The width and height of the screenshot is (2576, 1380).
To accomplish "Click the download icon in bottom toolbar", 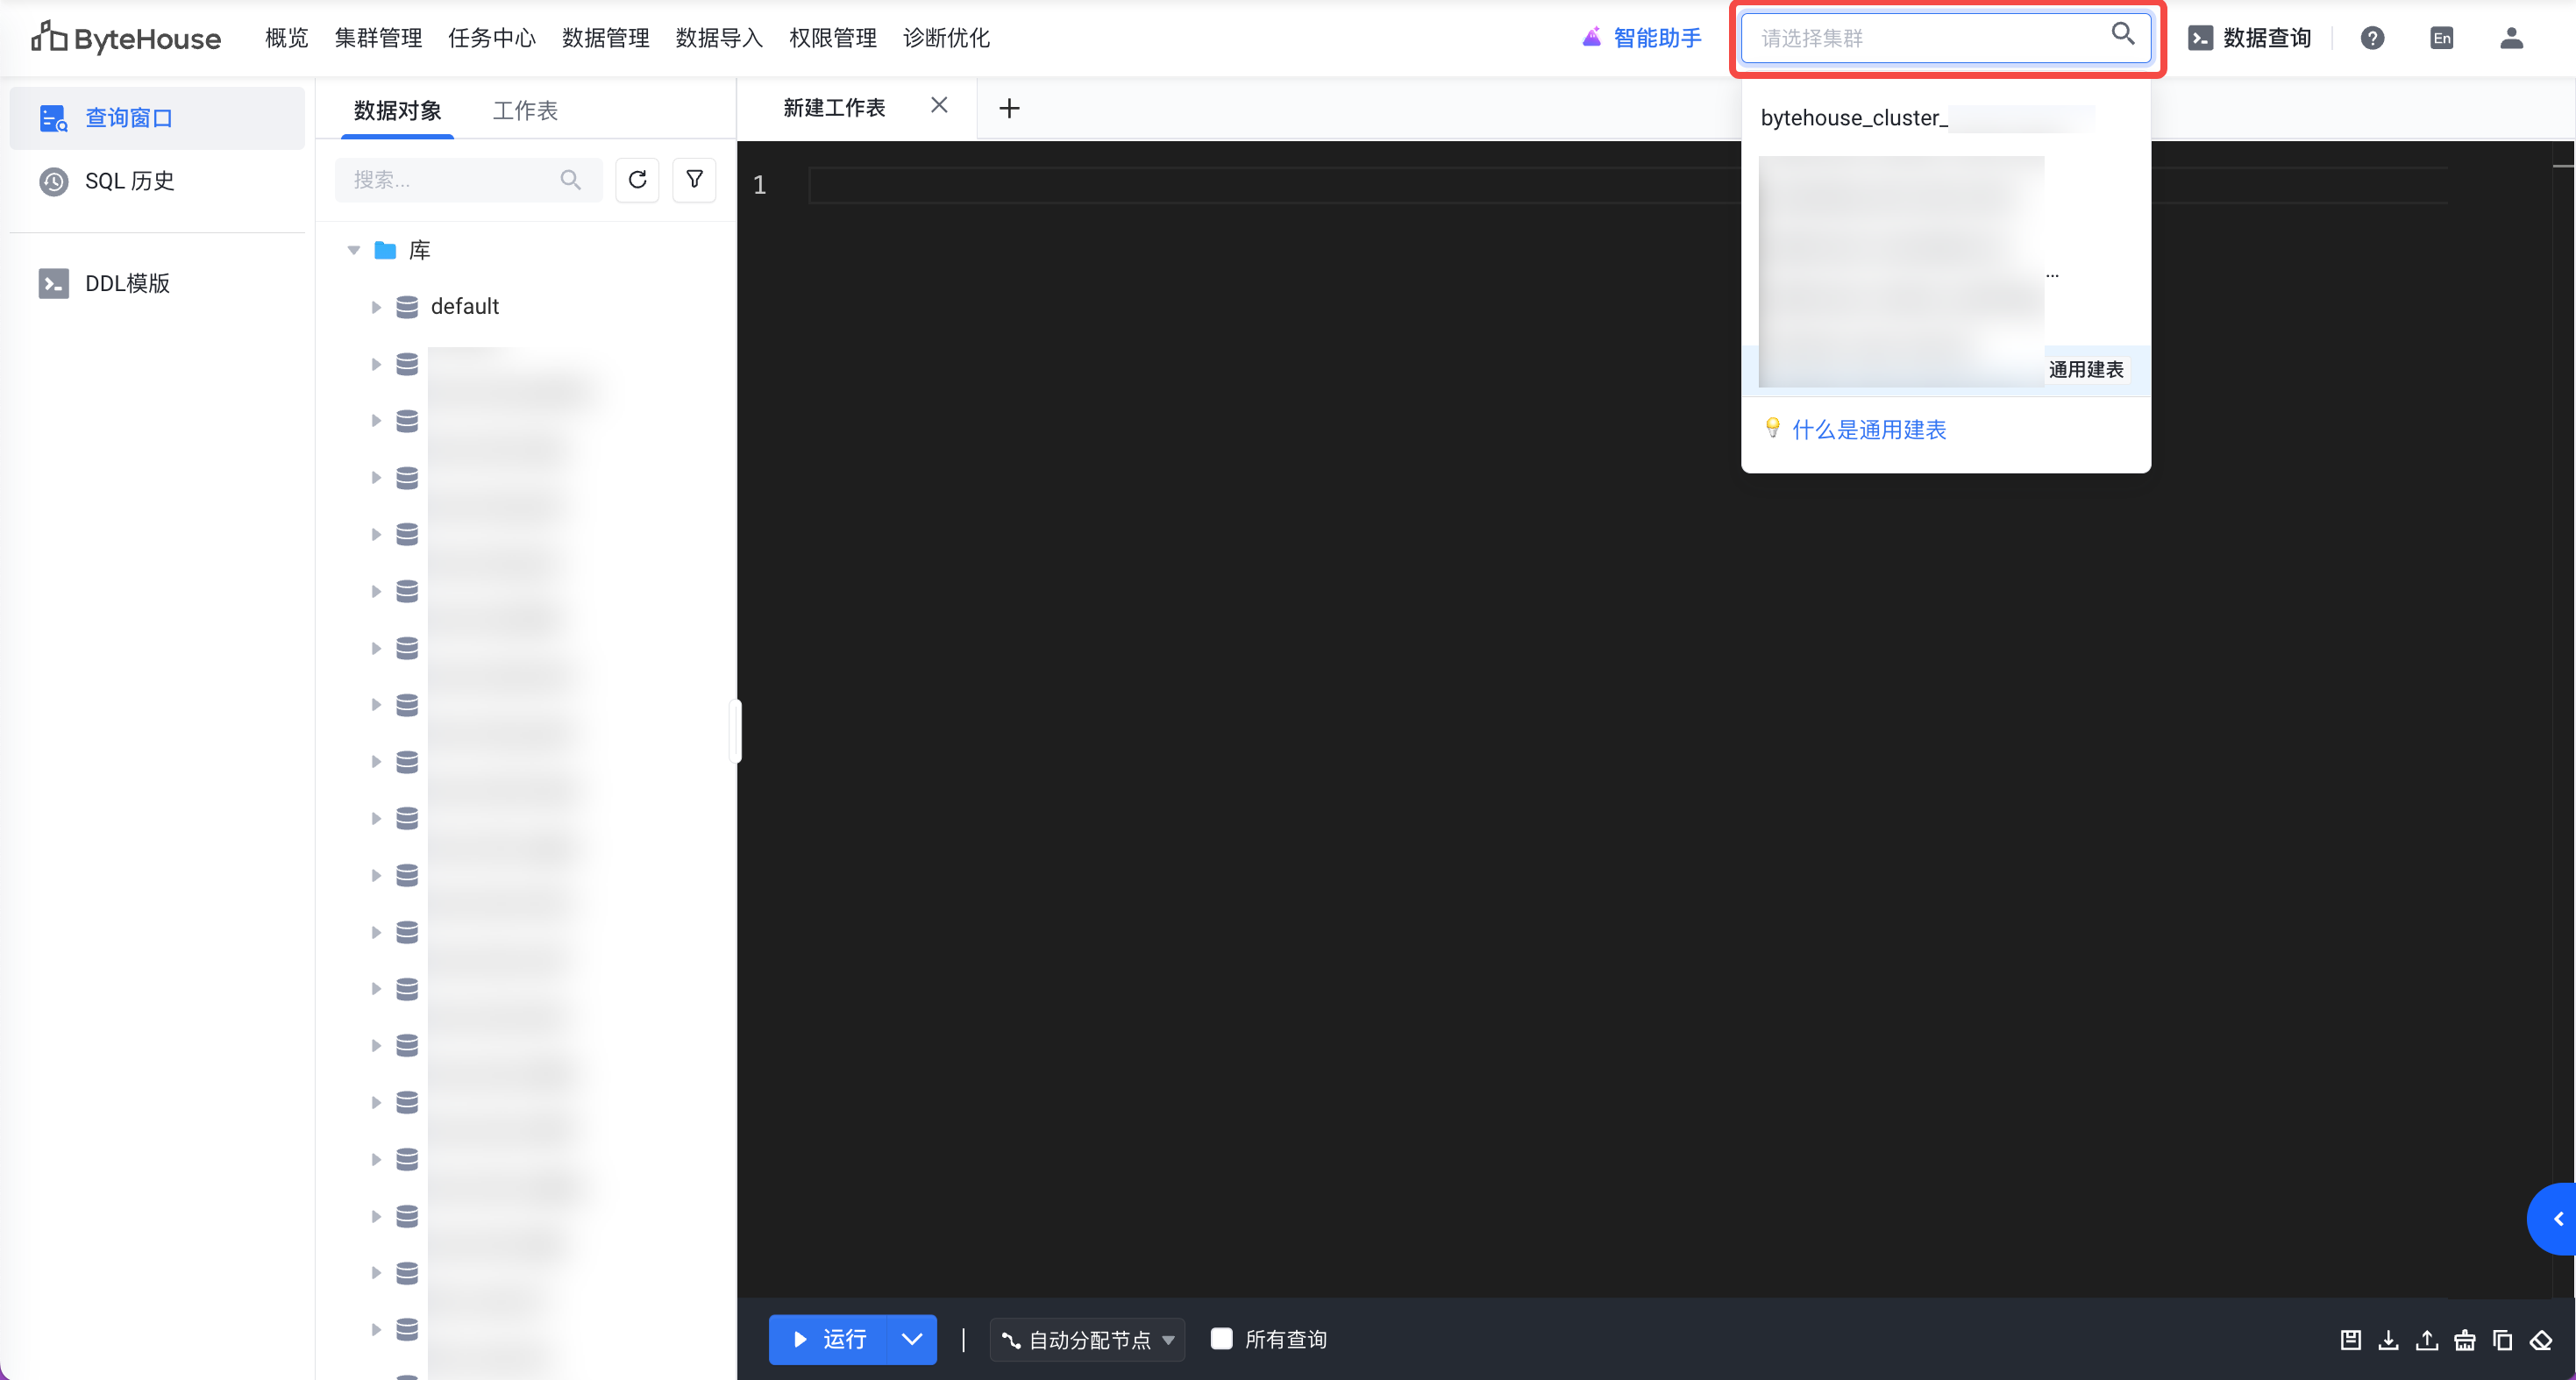I will 2388,1340.
